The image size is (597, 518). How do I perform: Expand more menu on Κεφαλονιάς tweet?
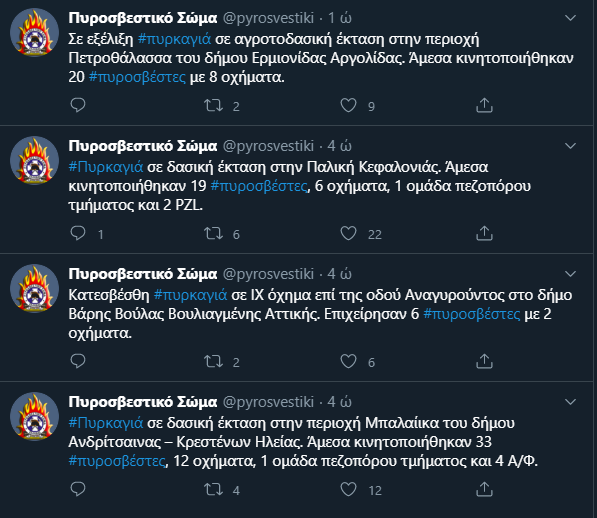570,146
